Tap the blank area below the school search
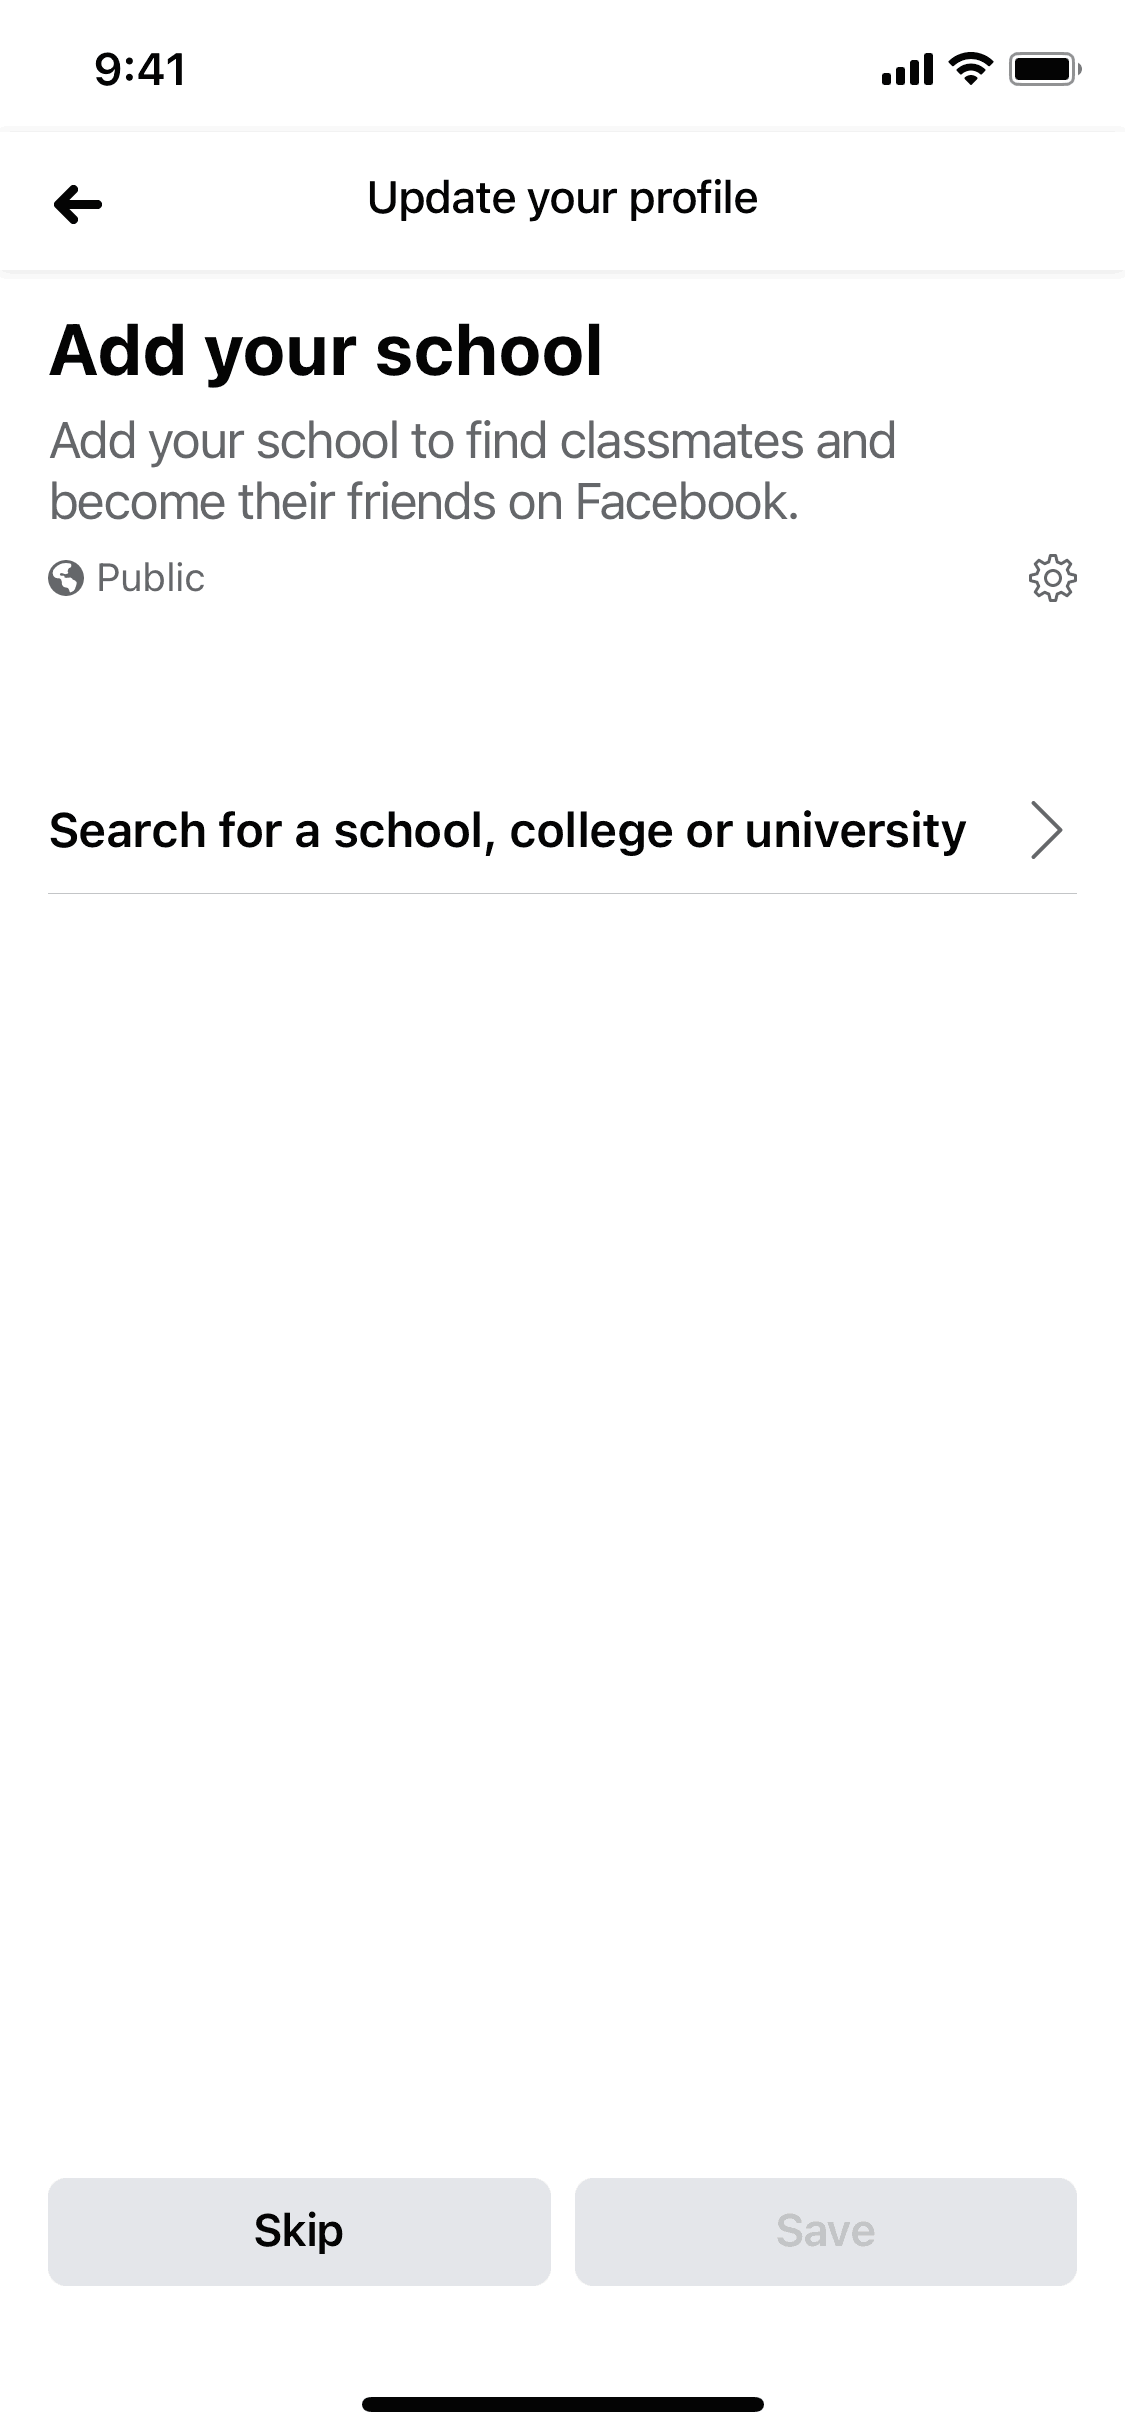 point(562,1530)
